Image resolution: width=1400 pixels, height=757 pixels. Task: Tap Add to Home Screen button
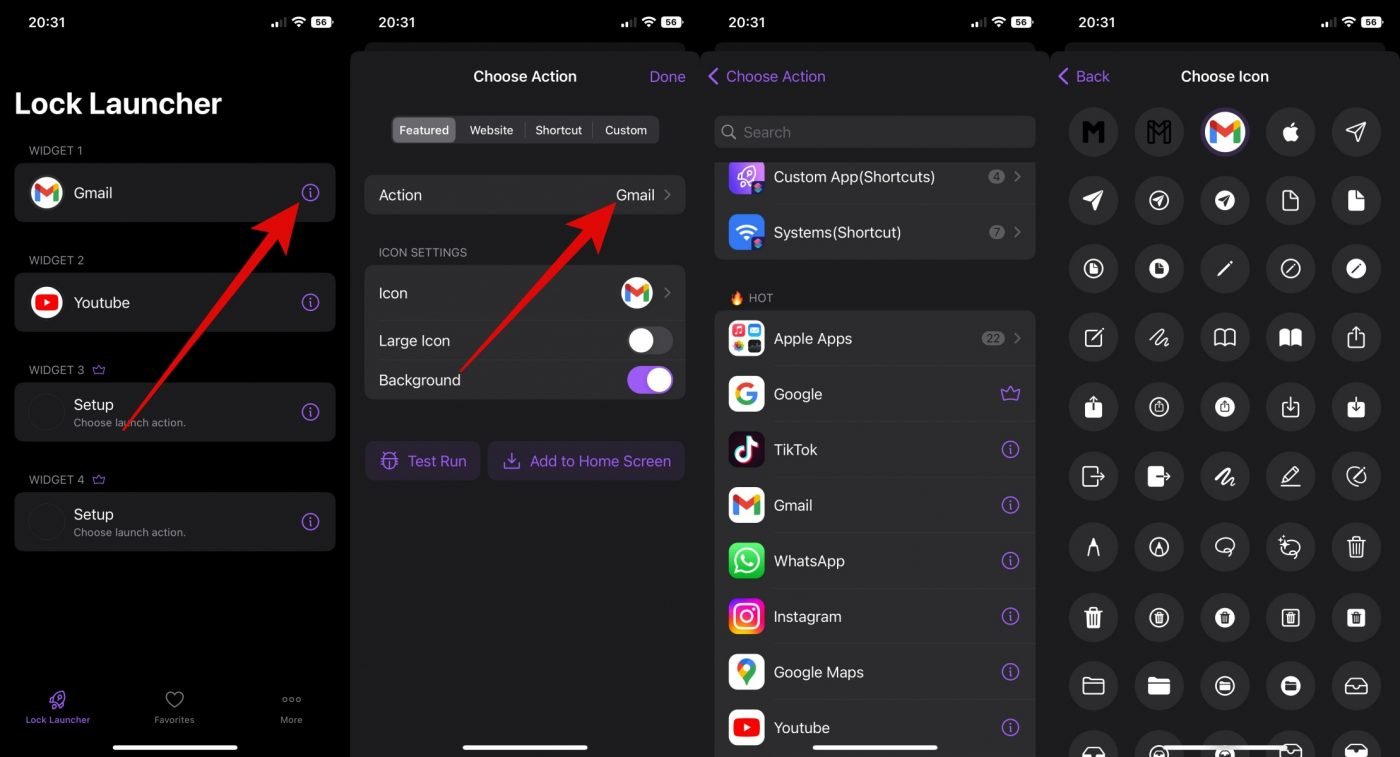tap(586, 461)
